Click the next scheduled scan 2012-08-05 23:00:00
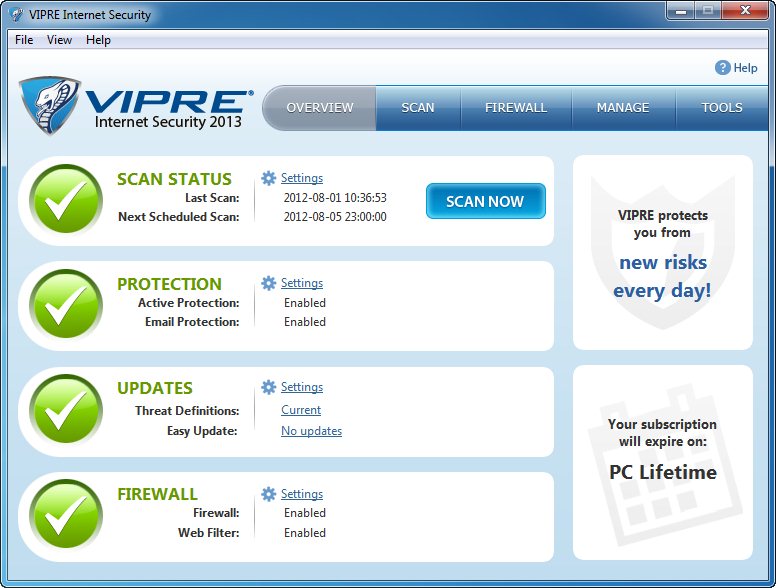Screen dimensions: 776x588 tap(335, 216)
